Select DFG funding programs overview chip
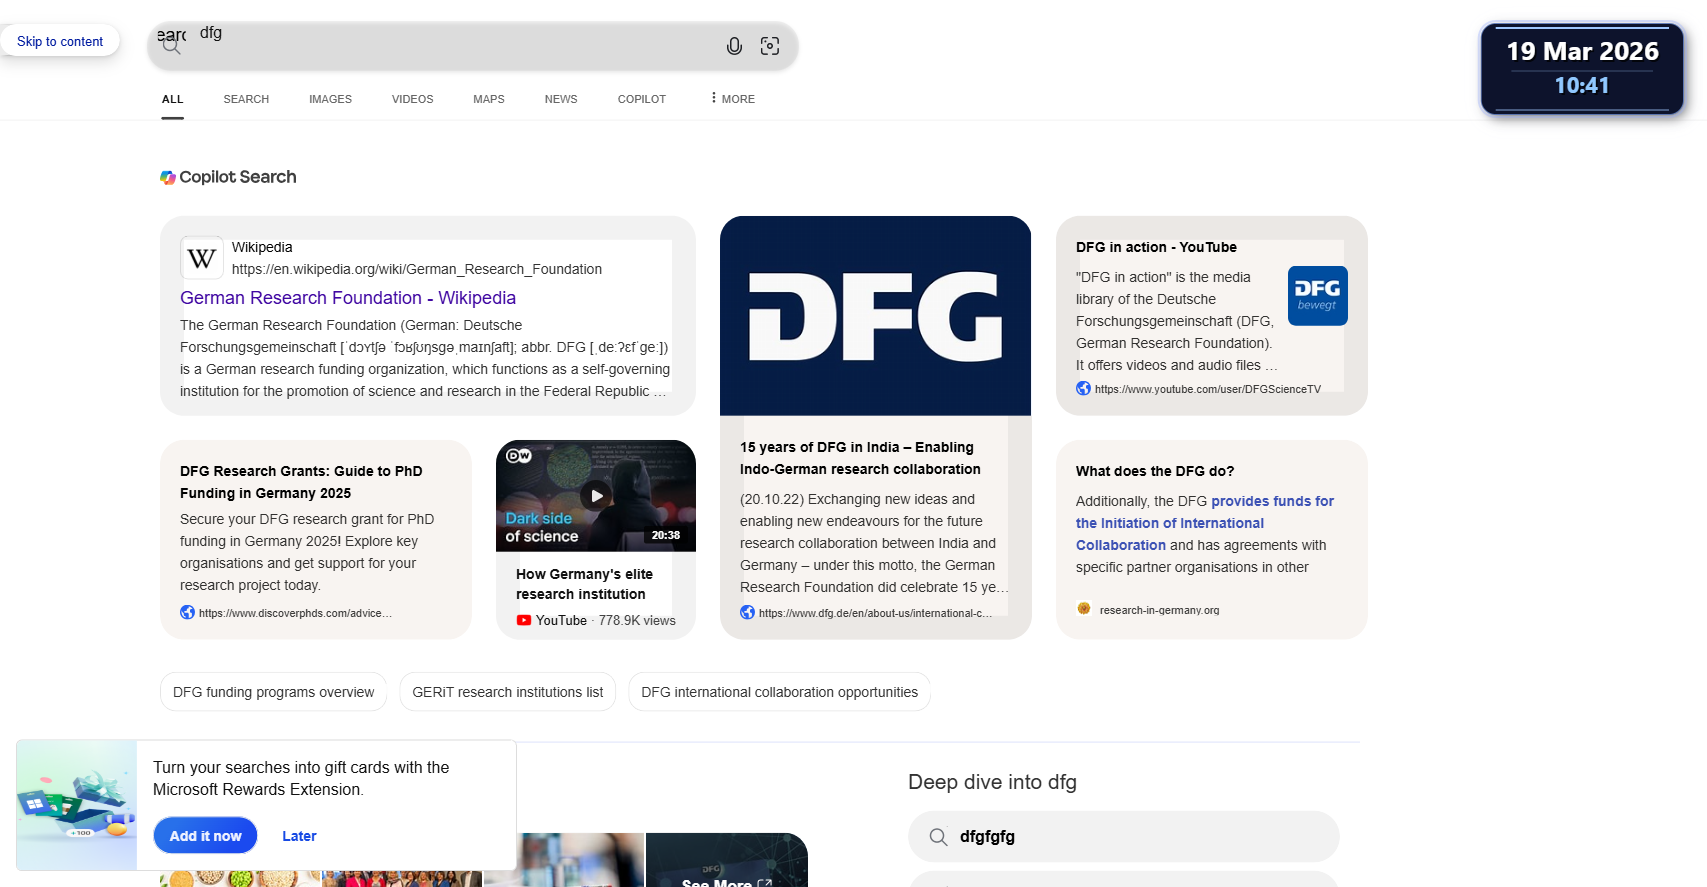This screenshot has height=887, width=1707. point(273,692)
